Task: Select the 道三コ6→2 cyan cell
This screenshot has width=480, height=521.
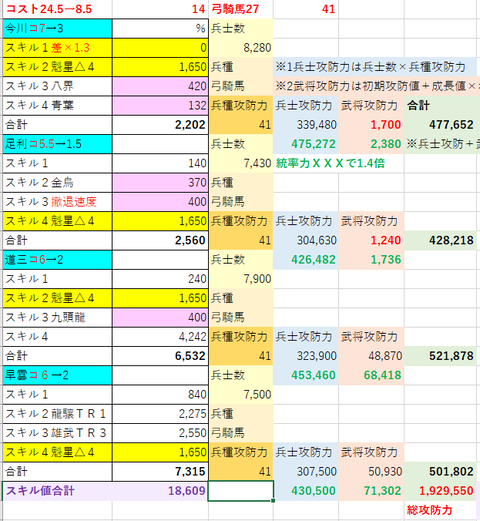Action: pos(57,260)
